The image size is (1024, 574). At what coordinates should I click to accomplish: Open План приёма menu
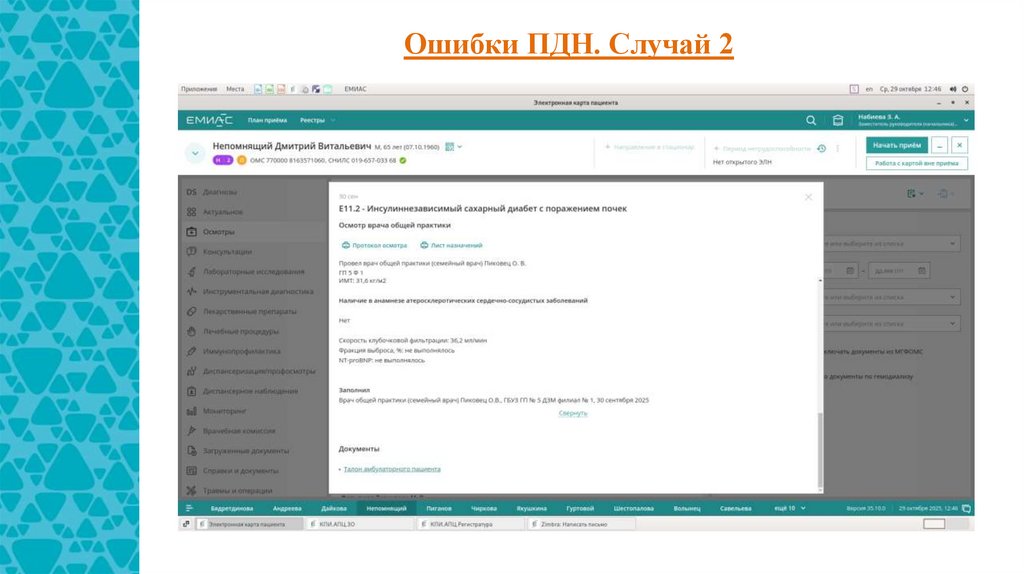click(267, 120)
